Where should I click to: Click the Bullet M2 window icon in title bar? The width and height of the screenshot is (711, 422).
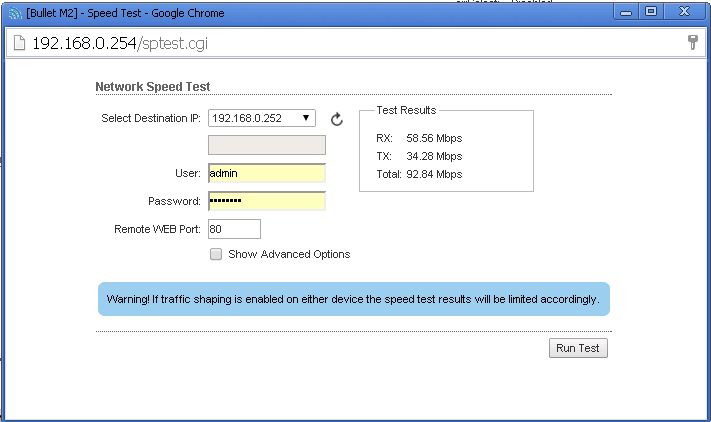[x=13, y=13]
